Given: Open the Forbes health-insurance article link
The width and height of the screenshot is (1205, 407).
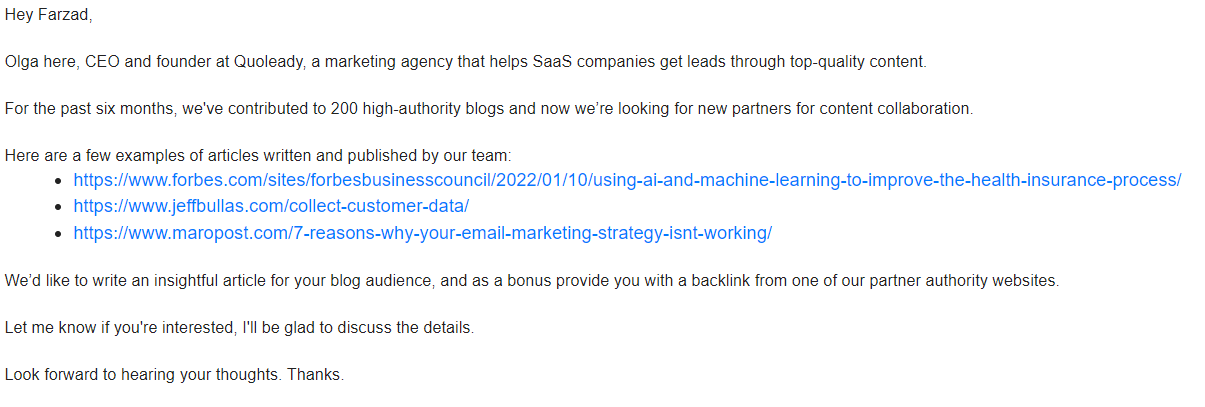Looking at the screenshot, I should (x=627, y=181).
